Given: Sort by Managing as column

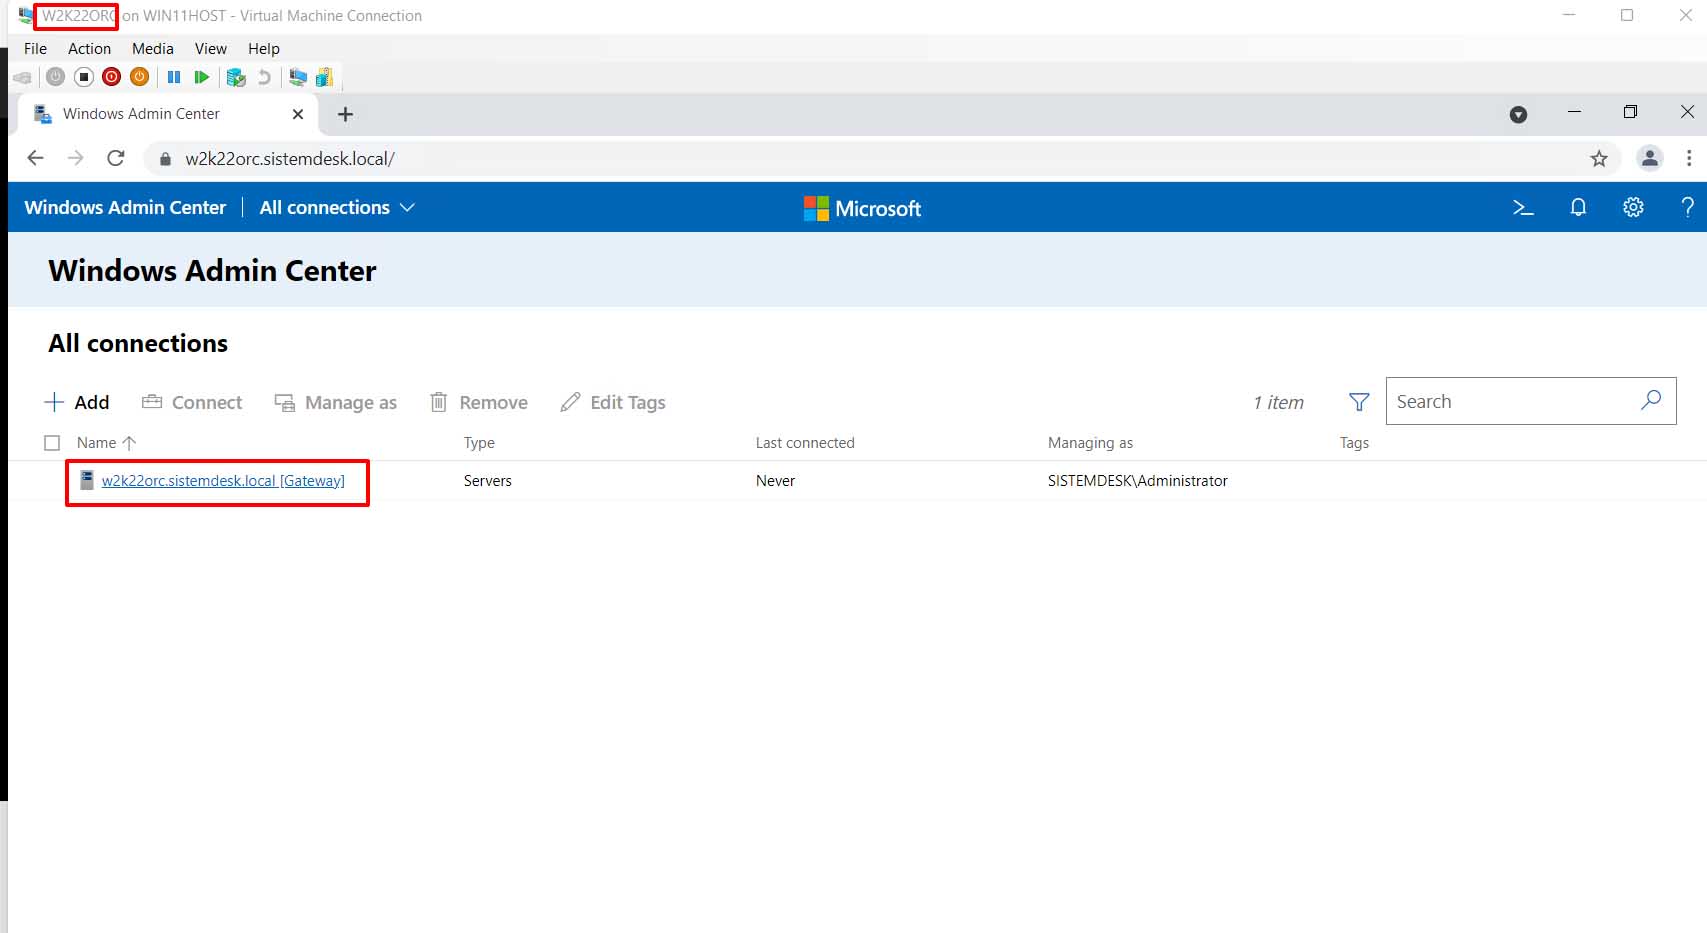Looking at the screenshot, I should (x=1090, y=443).
